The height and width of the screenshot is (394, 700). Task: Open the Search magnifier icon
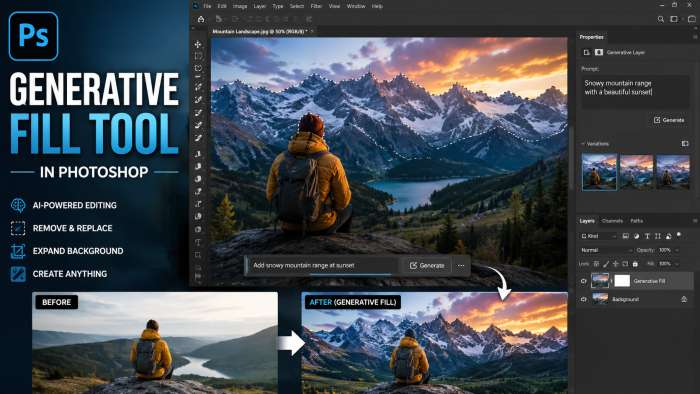click(x=661, y=19)
